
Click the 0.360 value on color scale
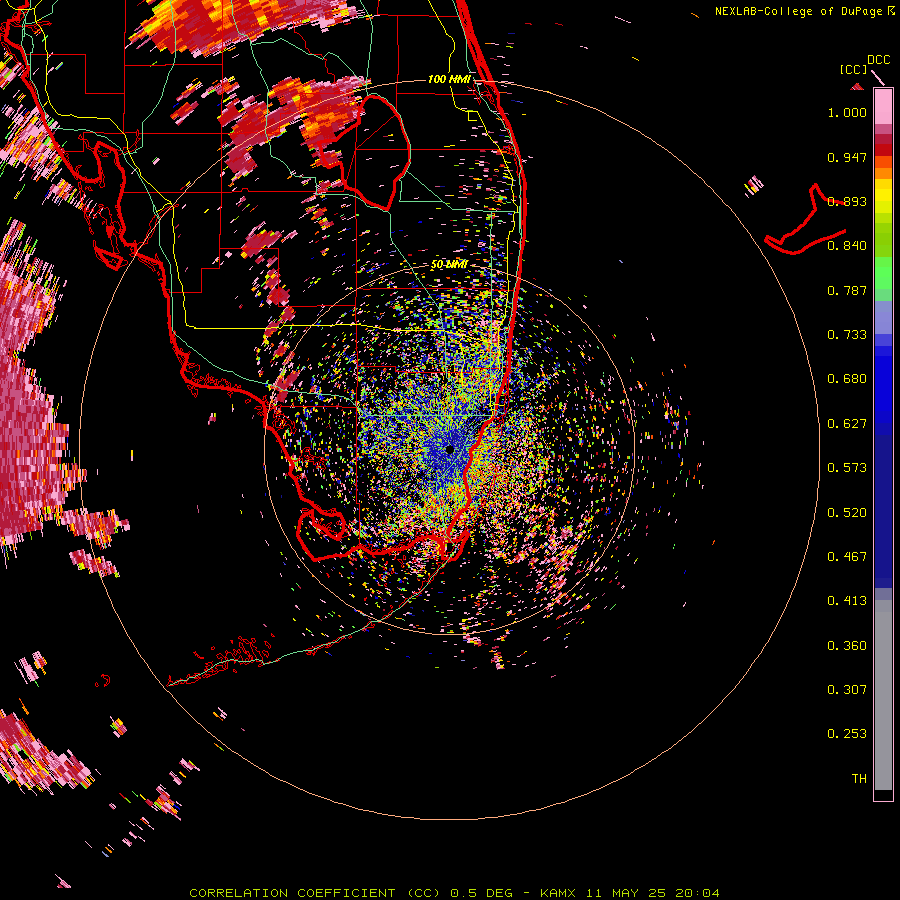point(847,646)
